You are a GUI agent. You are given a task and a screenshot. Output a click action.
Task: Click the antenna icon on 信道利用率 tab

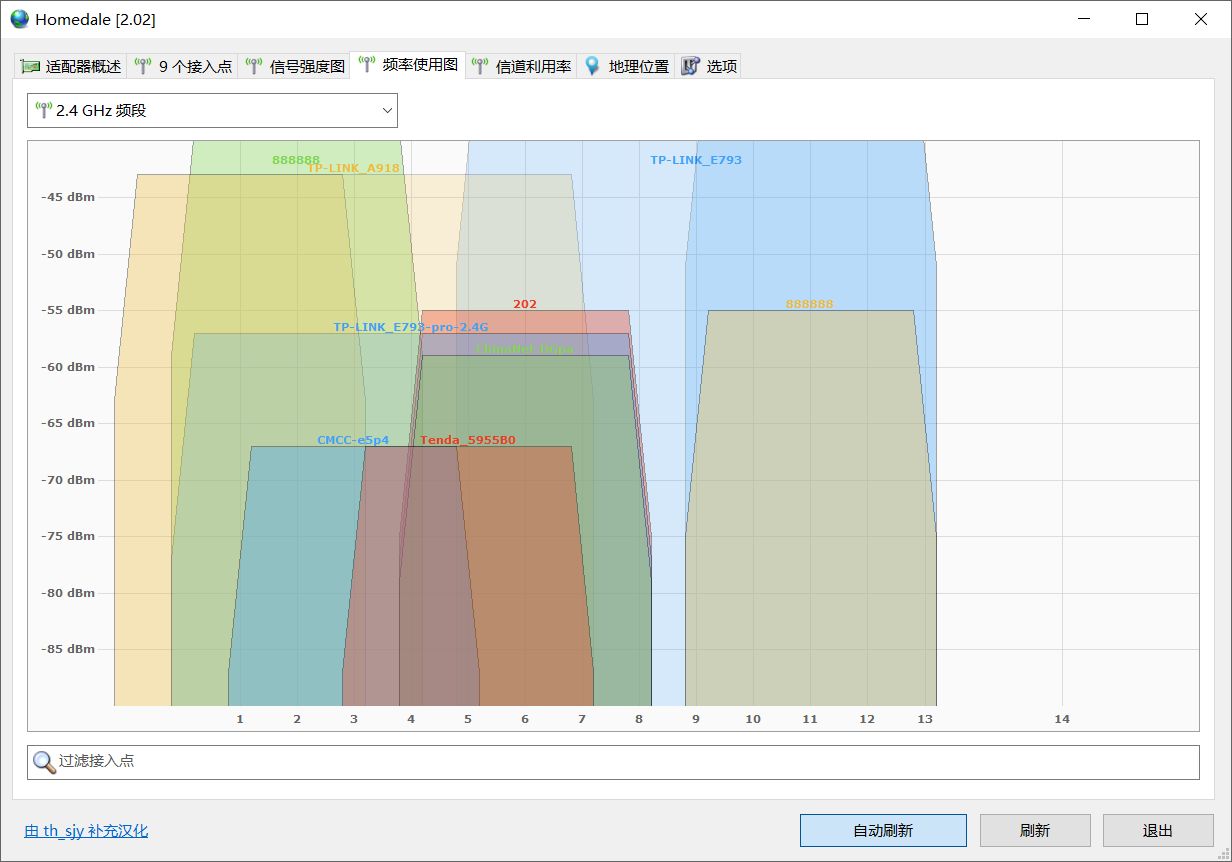480,66
